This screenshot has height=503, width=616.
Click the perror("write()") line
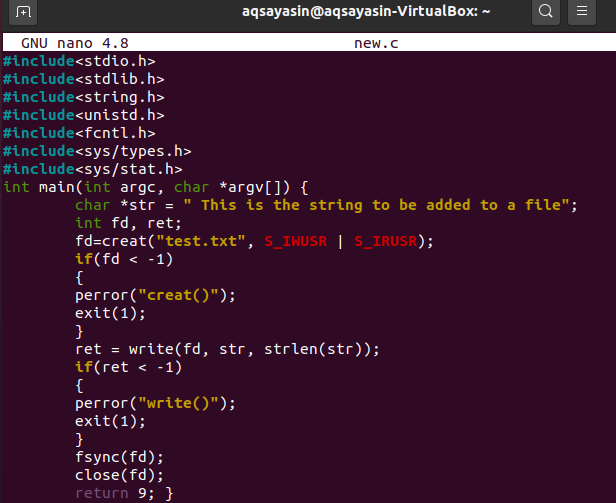pyautogui.click(x=156, y=404)
